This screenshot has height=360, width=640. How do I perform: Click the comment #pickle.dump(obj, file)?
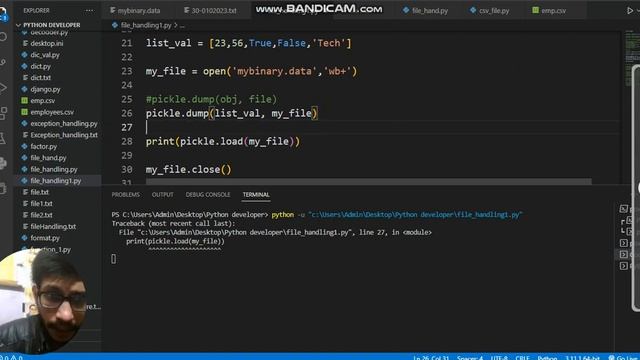(211, 99)
